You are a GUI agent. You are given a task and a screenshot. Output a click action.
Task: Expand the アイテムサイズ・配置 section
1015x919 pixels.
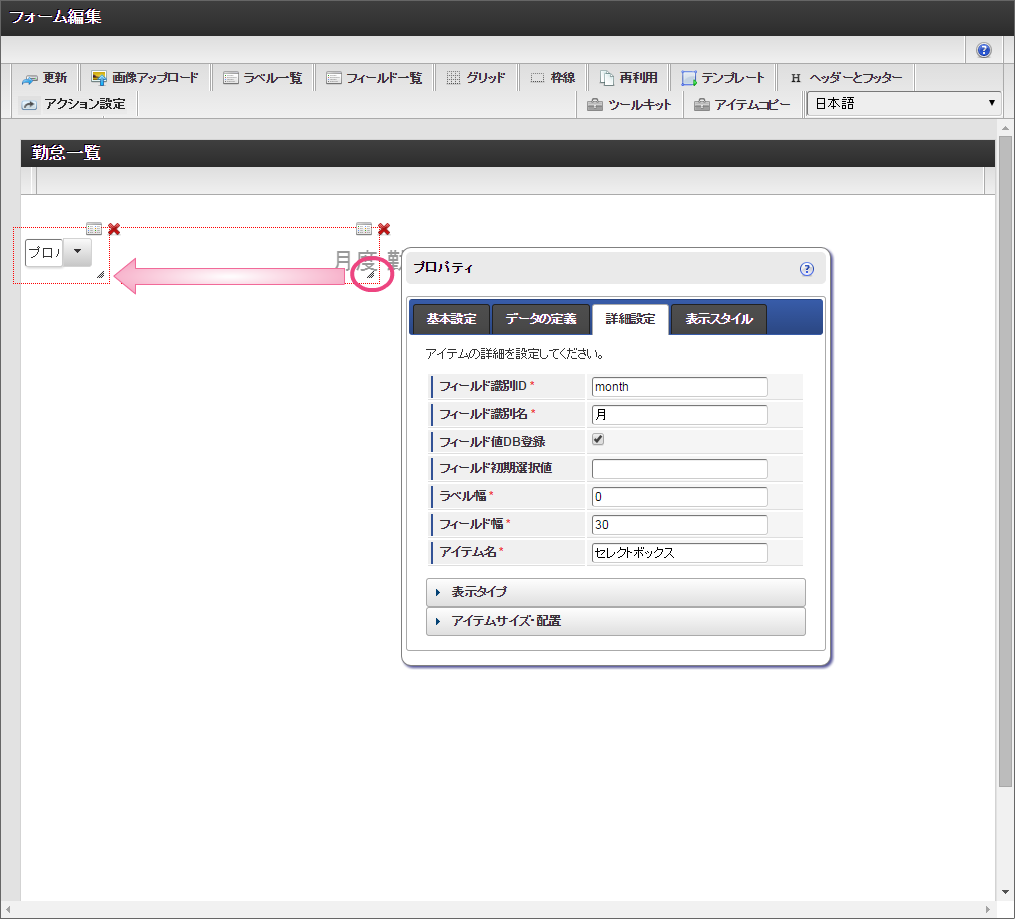(616, 621)
